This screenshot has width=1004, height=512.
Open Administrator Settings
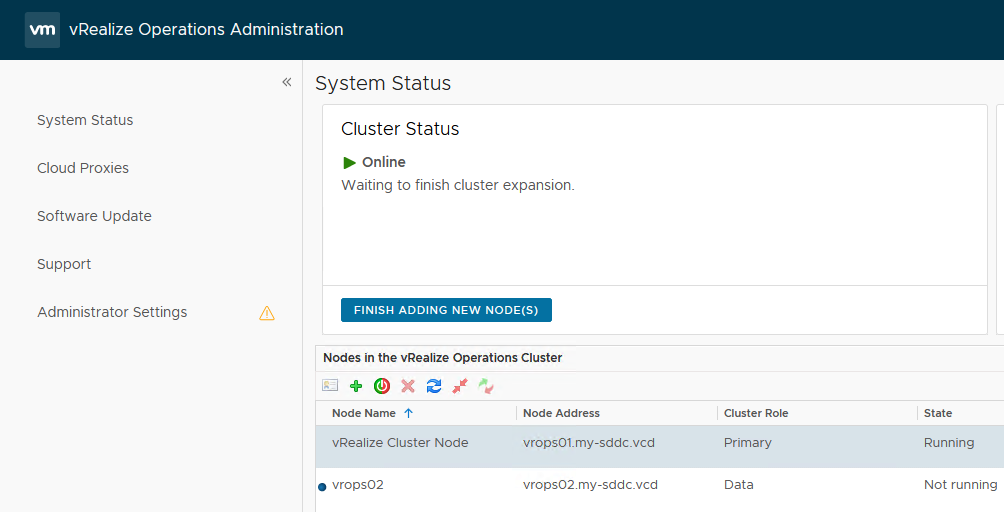click(112, 312)
